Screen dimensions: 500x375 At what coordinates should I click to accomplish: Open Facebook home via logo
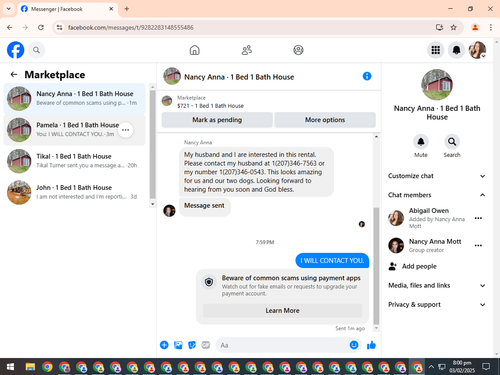point(15,50)
